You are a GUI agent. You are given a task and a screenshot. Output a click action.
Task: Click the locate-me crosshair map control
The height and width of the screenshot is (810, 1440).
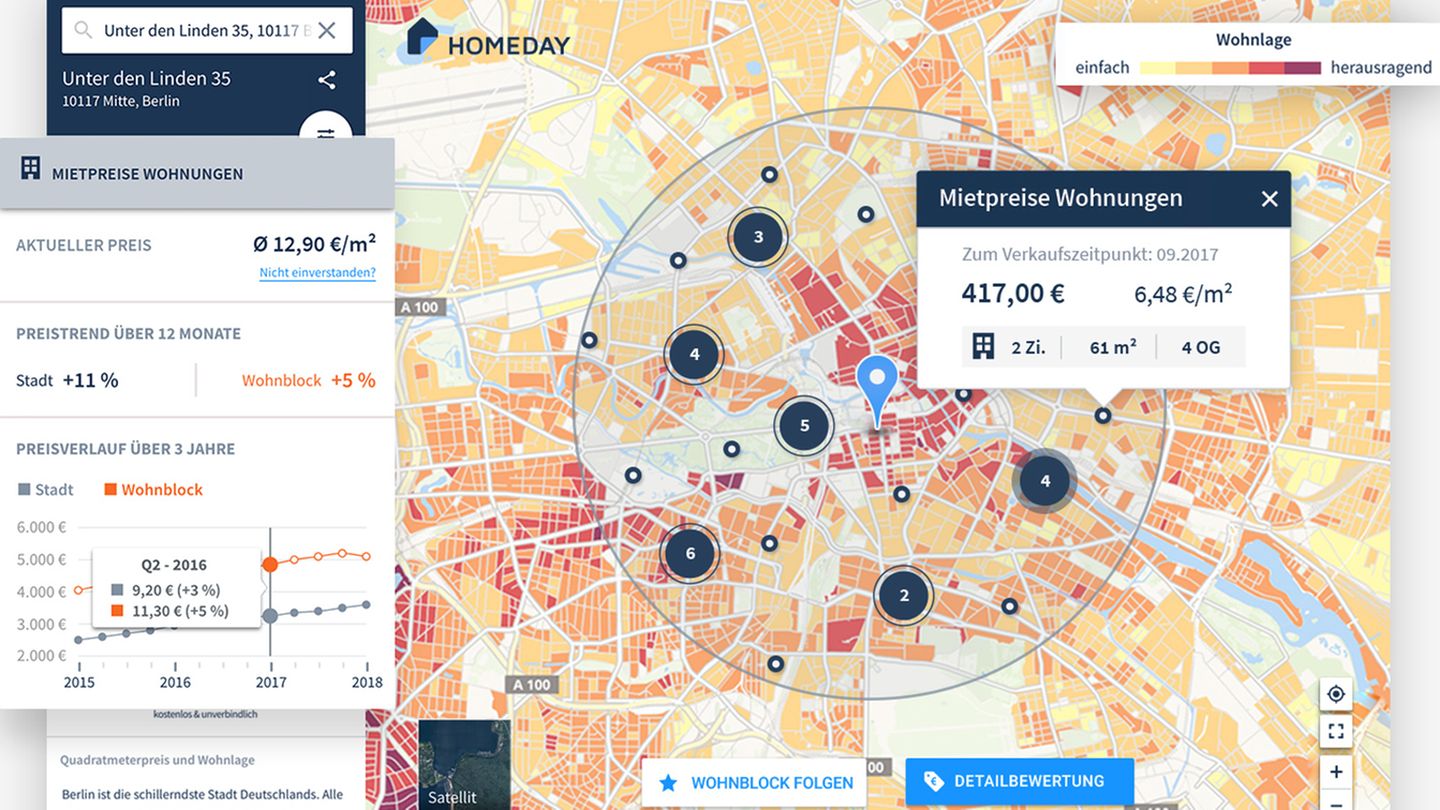1336,694
